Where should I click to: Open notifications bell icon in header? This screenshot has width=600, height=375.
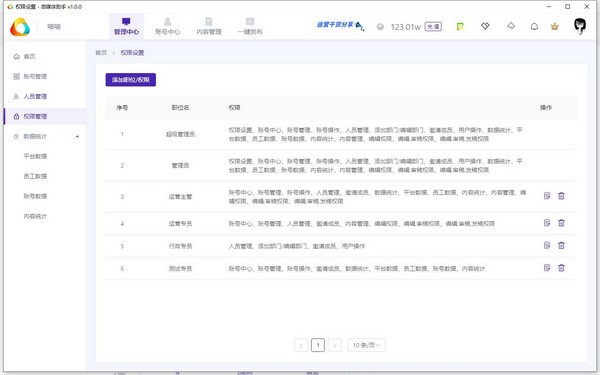534,26
